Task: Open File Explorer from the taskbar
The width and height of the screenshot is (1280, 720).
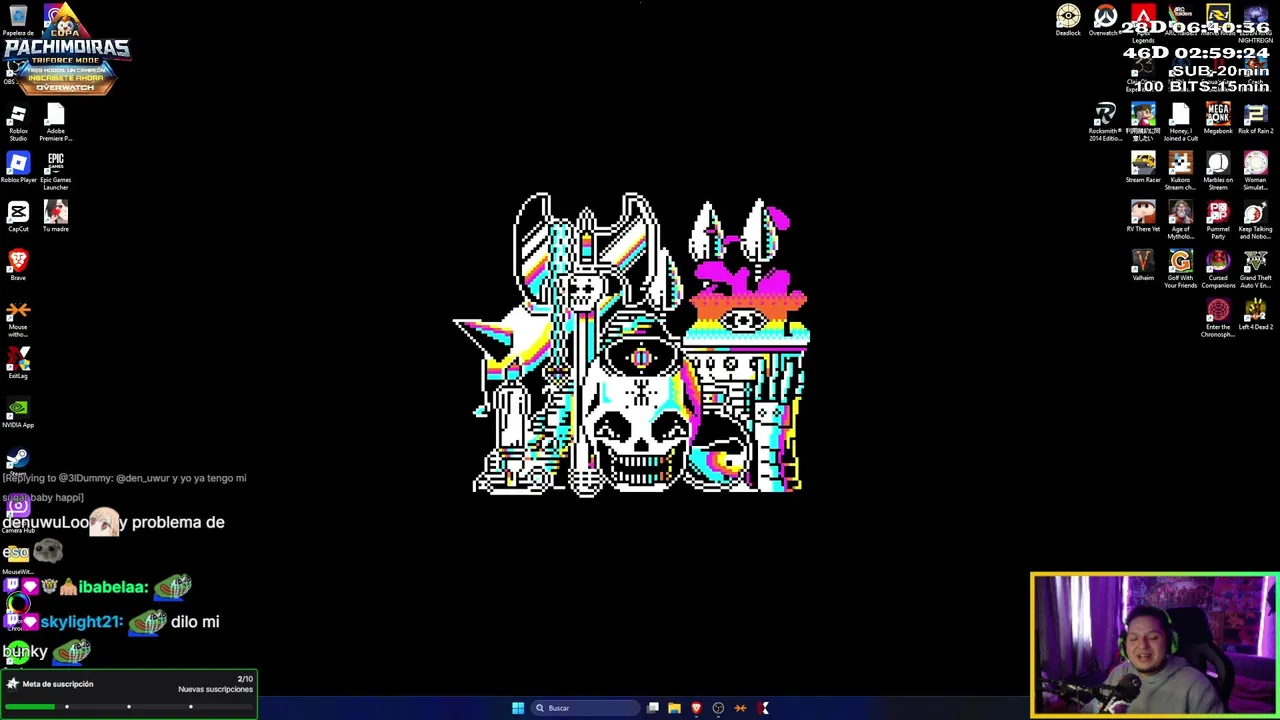Action: point(675,708)
